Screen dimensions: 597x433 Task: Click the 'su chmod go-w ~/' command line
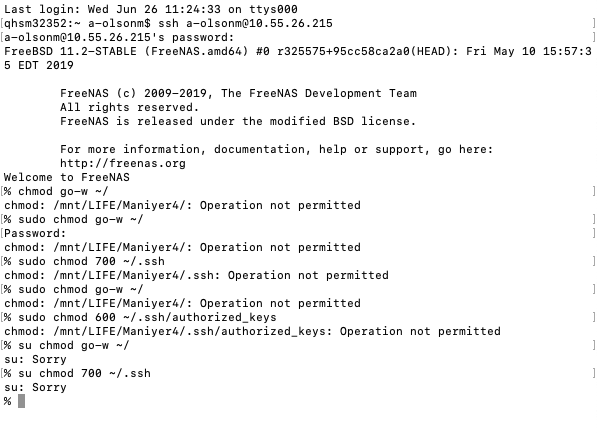click(73, 345)
